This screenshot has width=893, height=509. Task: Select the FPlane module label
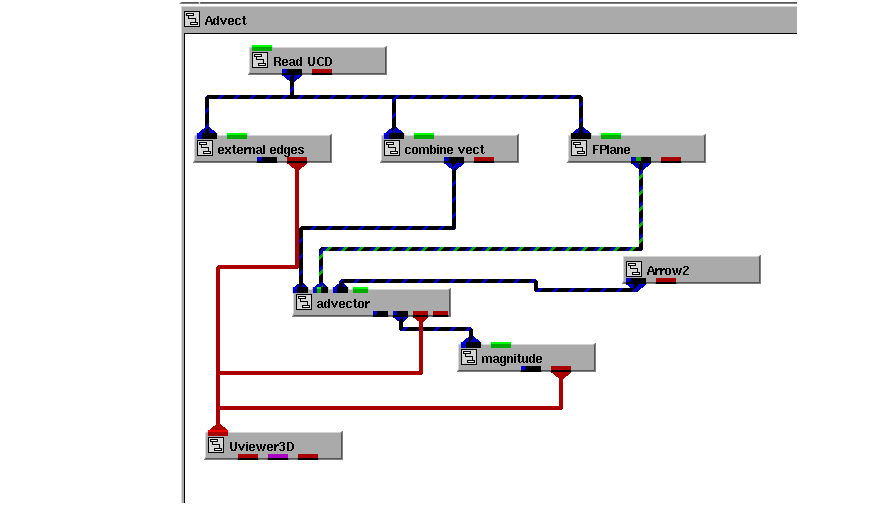611,150
